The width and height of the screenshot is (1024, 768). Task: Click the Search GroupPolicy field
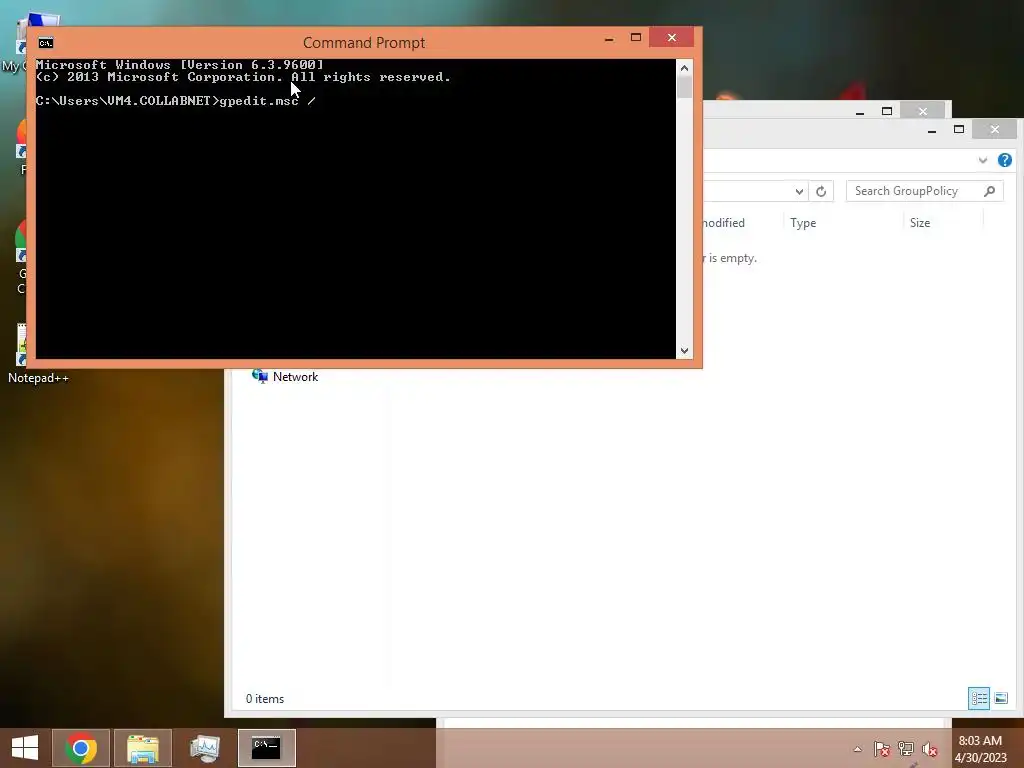[925, 191]
